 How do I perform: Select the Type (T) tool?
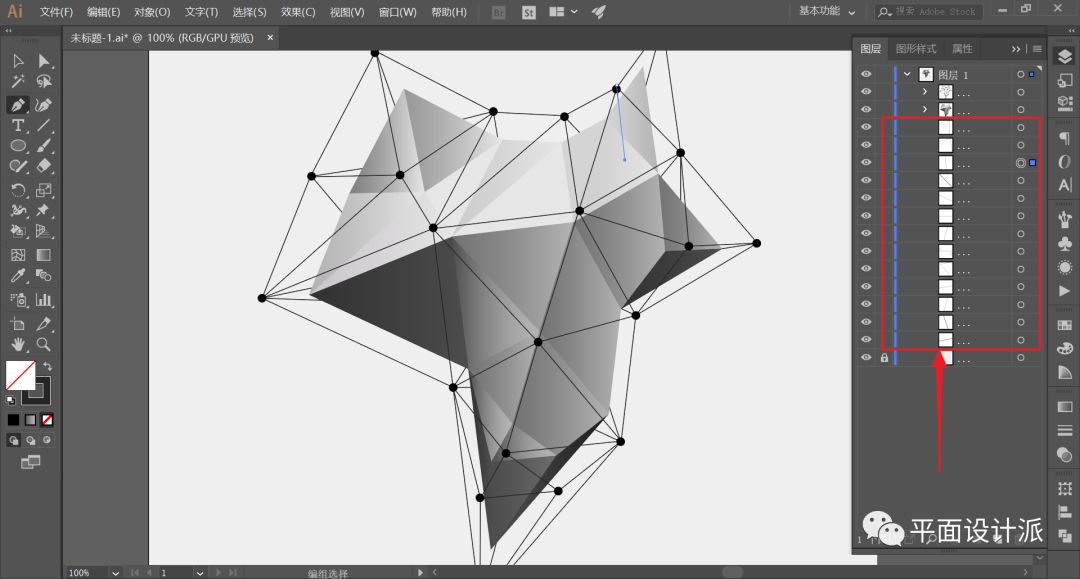(x=18, y=125)
